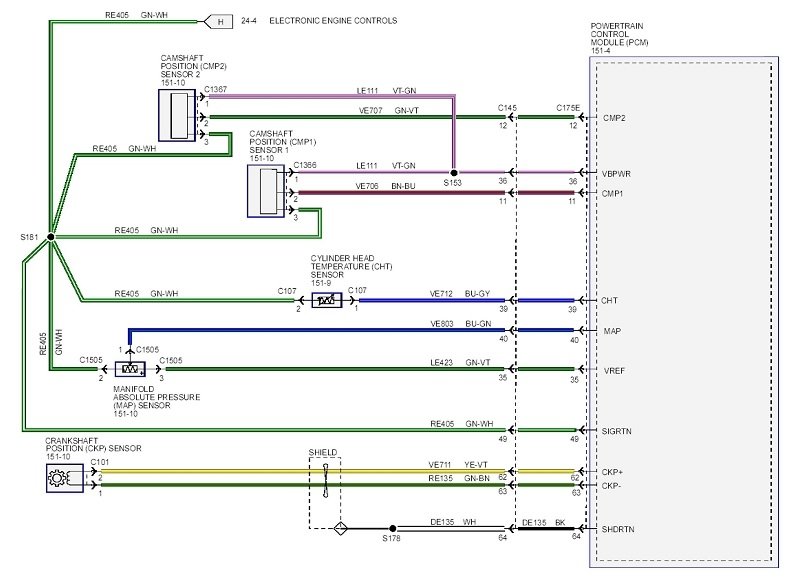This screenshot has width=796, height=584.
Task: Click the LE423 GN-VT wire label
Action: (x=460, y=363)
